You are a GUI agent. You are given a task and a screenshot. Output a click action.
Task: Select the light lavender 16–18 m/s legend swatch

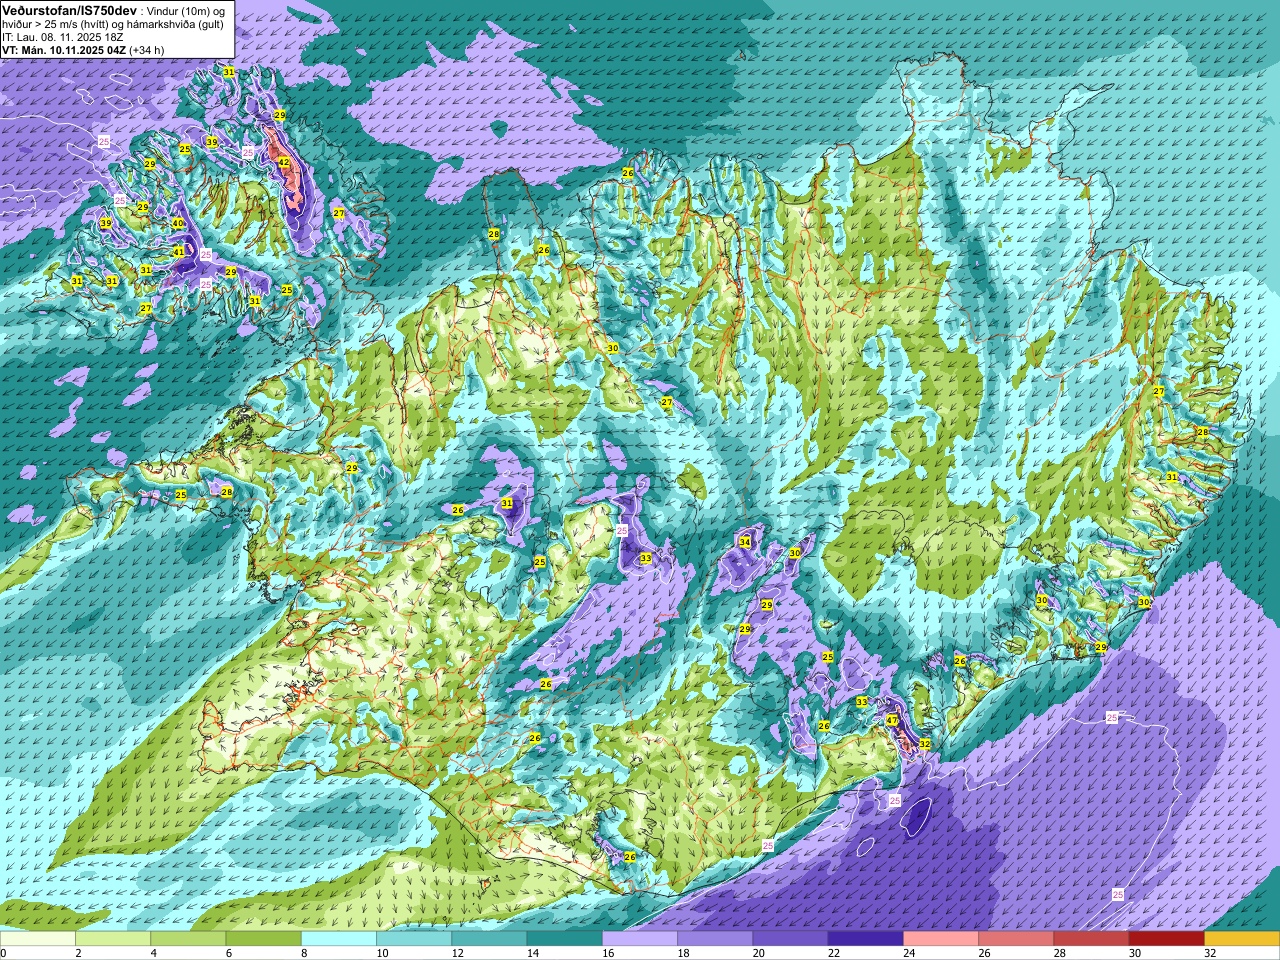click(640, 939)
